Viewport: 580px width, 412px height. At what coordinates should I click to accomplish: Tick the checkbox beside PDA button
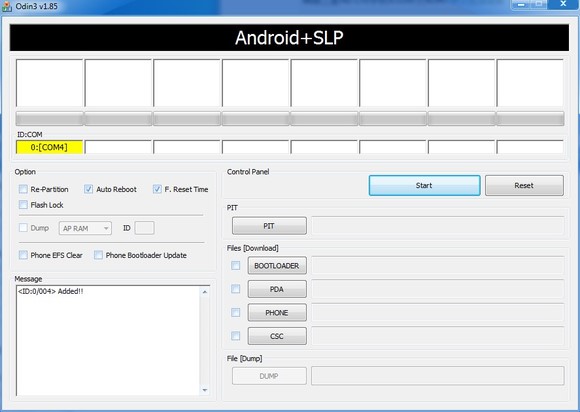coord(236,289)
